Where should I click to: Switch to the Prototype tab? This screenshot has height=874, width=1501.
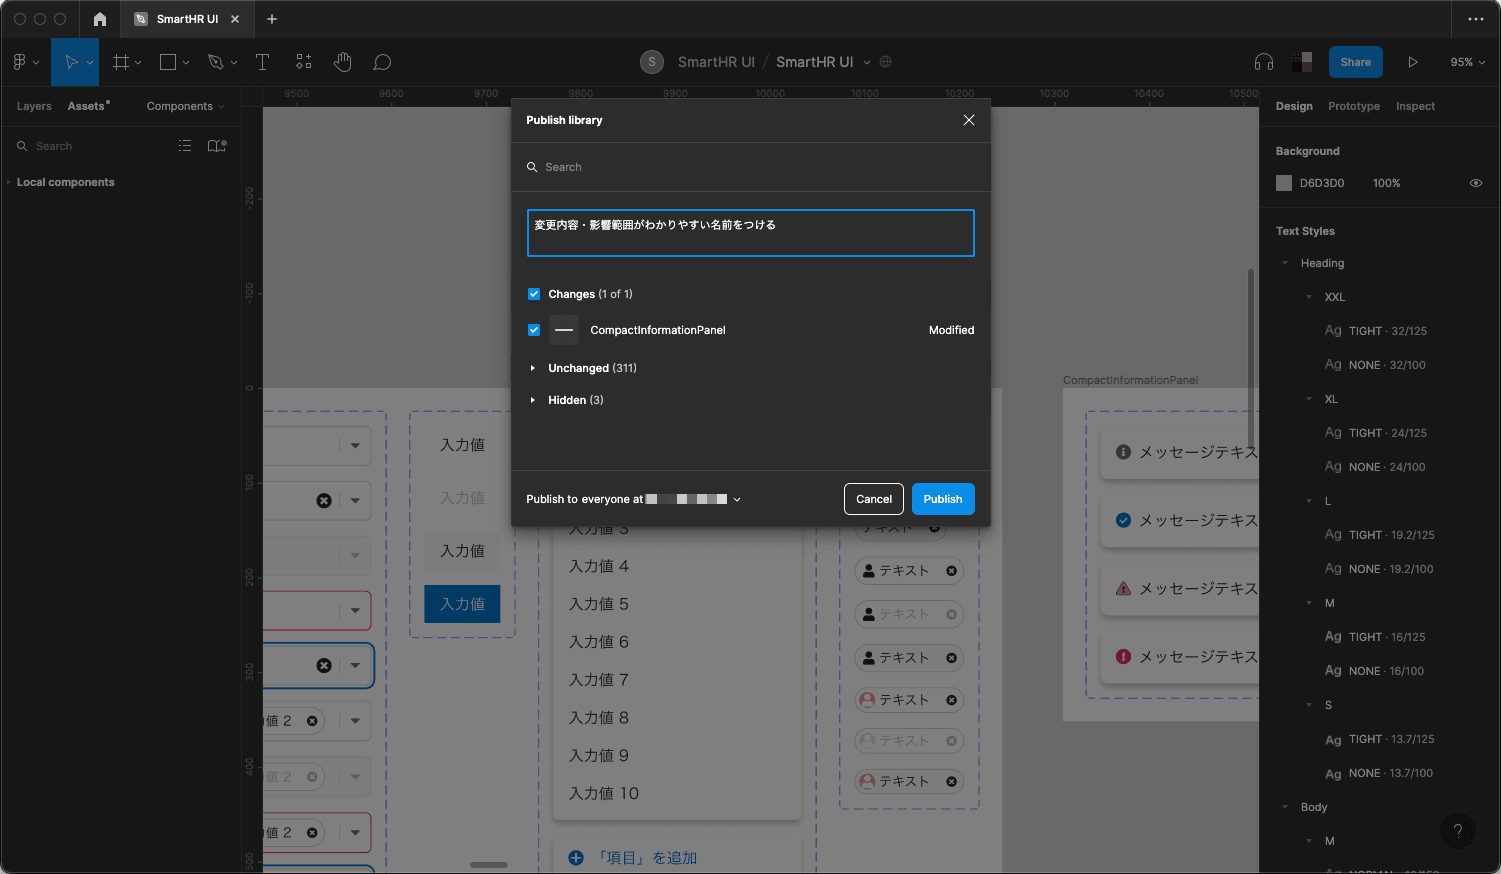click(x=1353, y=106)
